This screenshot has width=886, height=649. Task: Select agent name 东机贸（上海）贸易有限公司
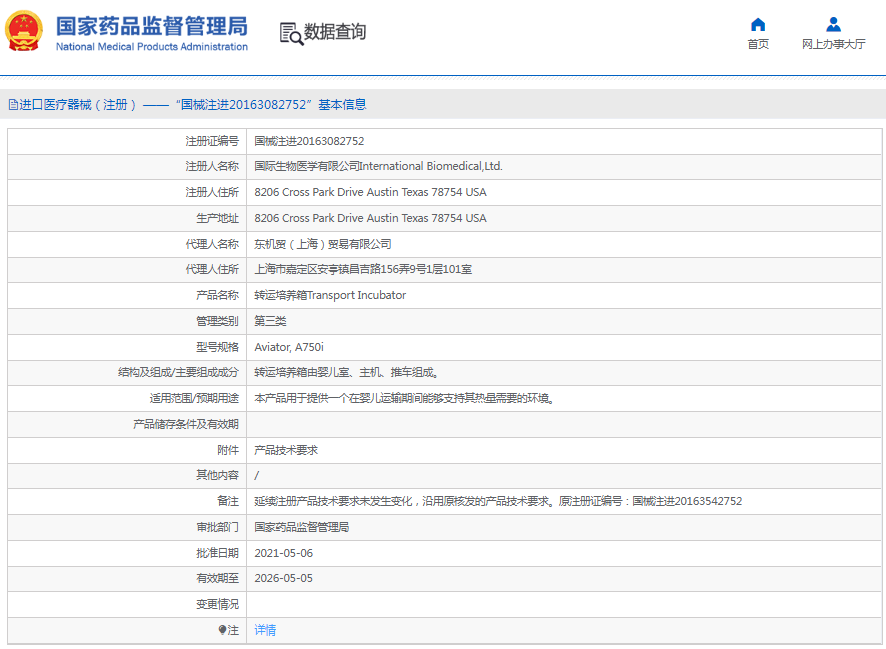tap(323, 244)
